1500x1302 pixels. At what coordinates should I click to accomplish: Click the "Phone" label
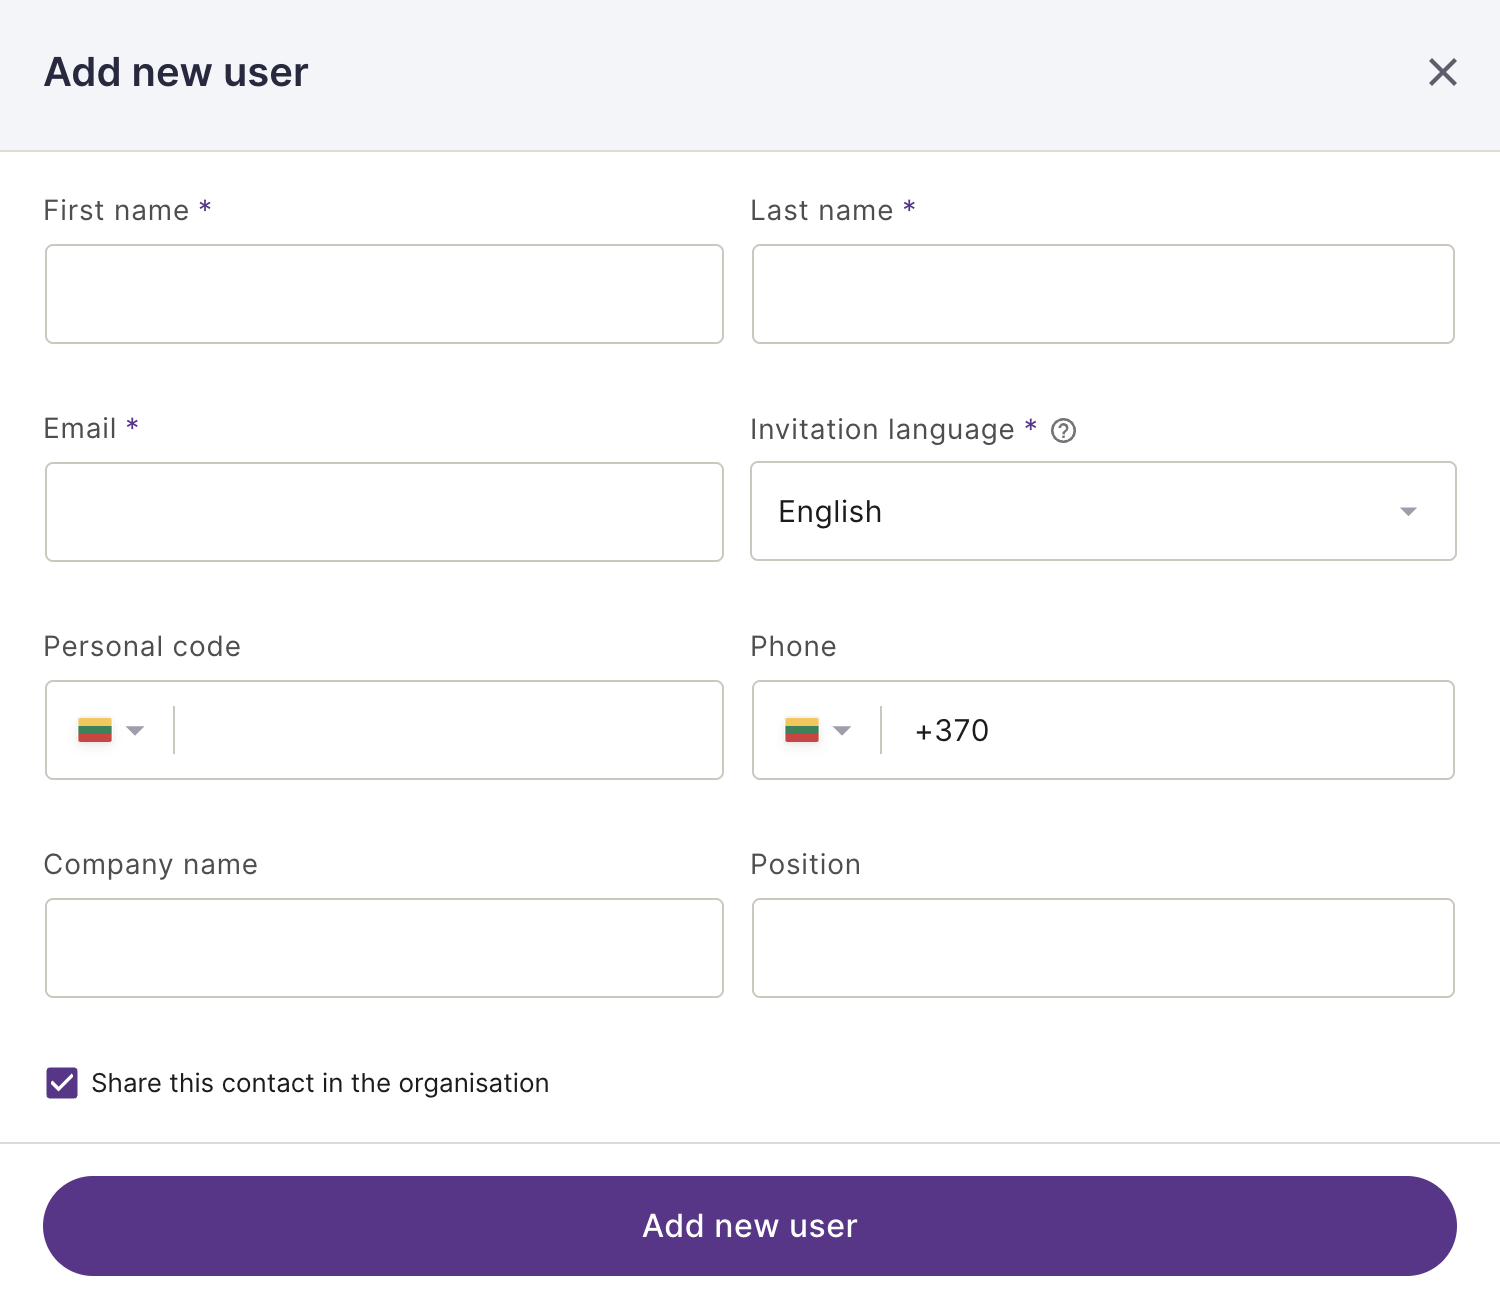(793, 646)
